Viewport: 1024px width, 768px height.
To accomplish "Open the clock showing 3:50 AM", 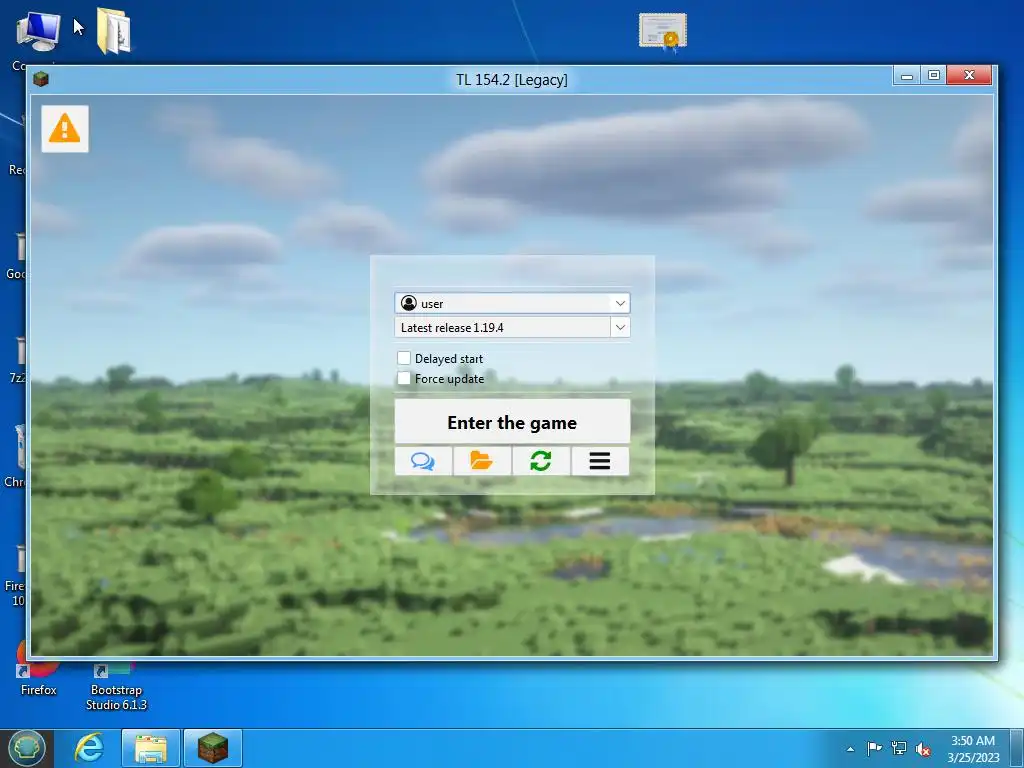I will [x=973, y=748].
